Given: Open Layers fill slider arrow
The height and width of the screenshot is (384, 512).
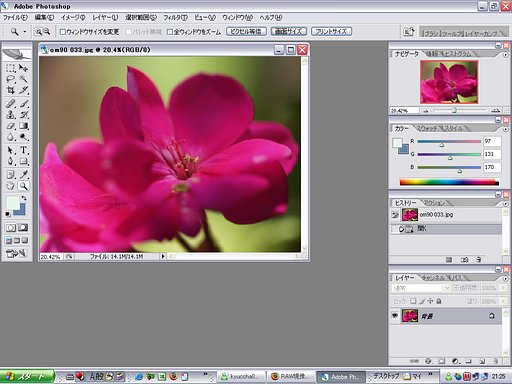Looking at the screenshot, I should [x=504, y=301].
